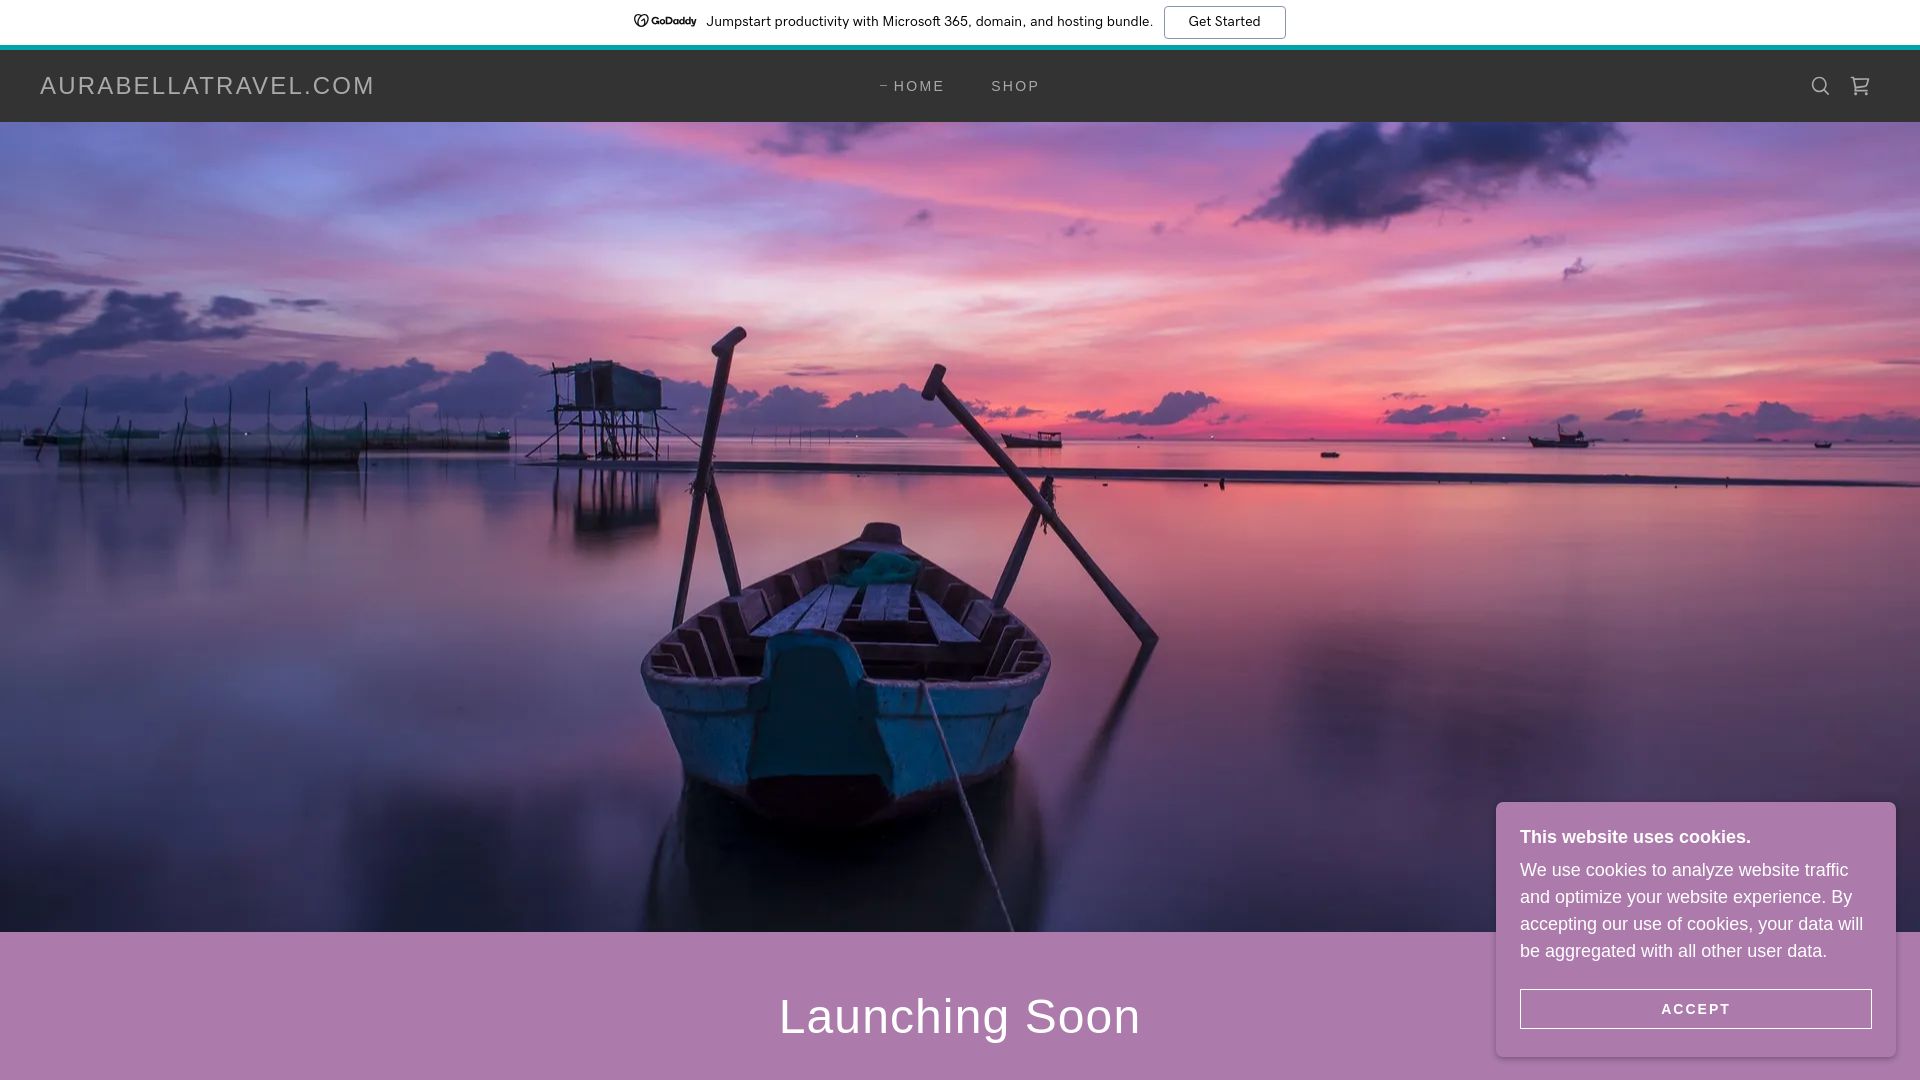
Task: Click the 'This website uses cookies.' heading
Action: pyautogui.click(x=1635, y=837)
